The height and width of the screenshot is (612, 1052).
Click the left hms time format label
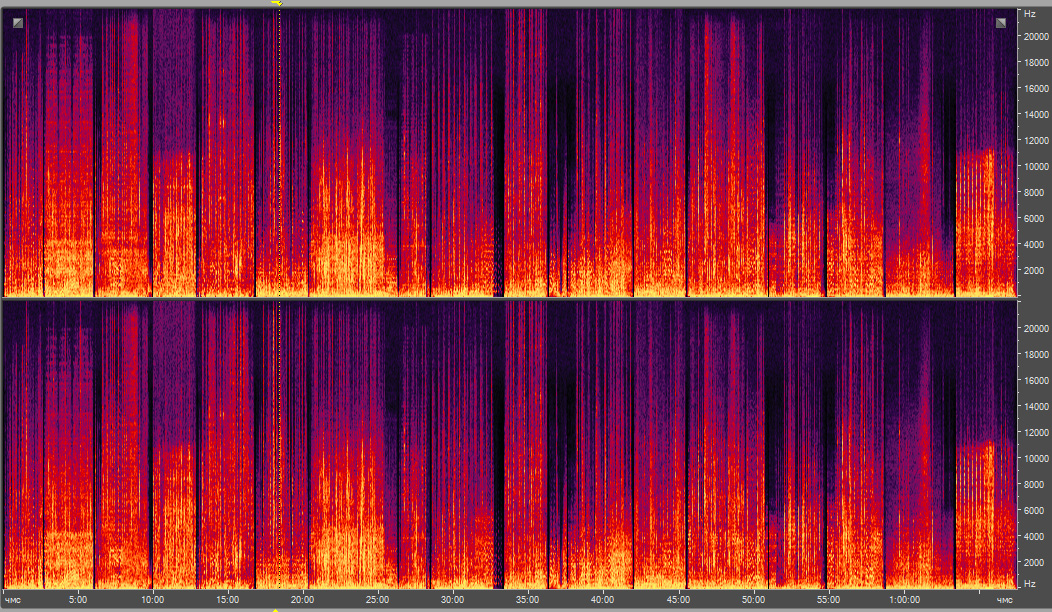point(12,600)
